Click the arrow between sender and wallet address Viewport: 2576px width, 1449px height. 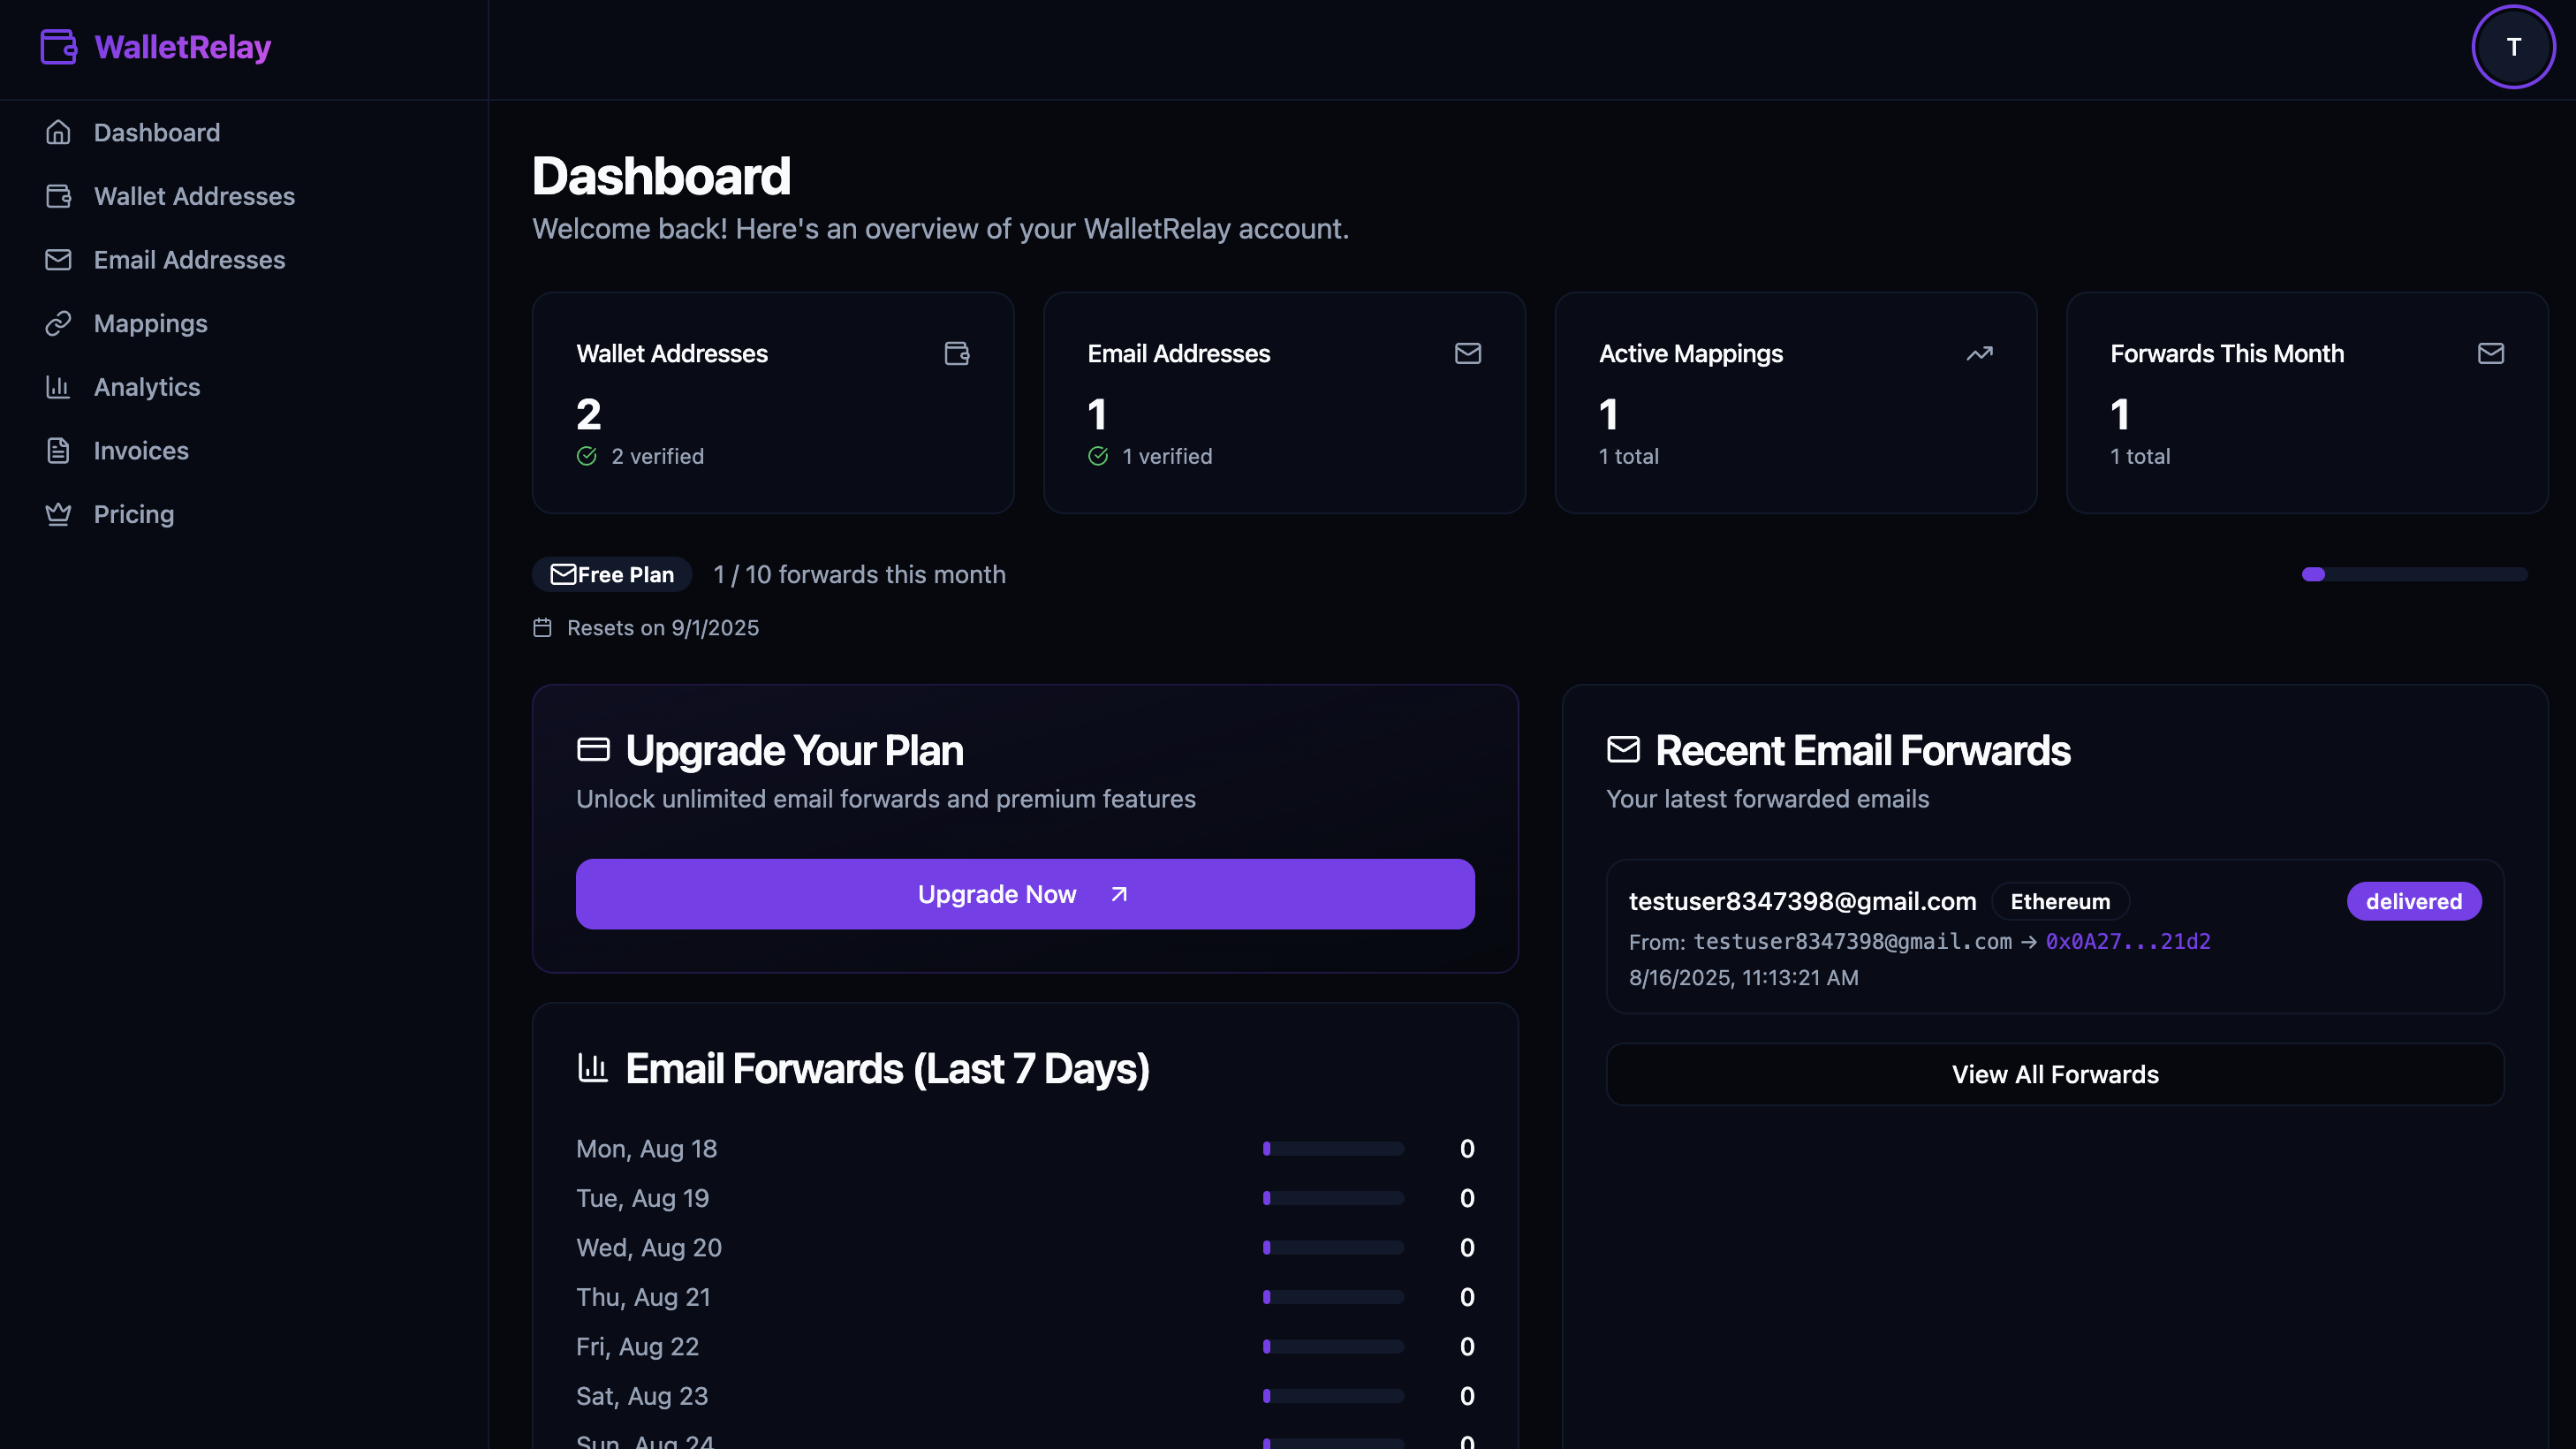(x=2028, y=942)
